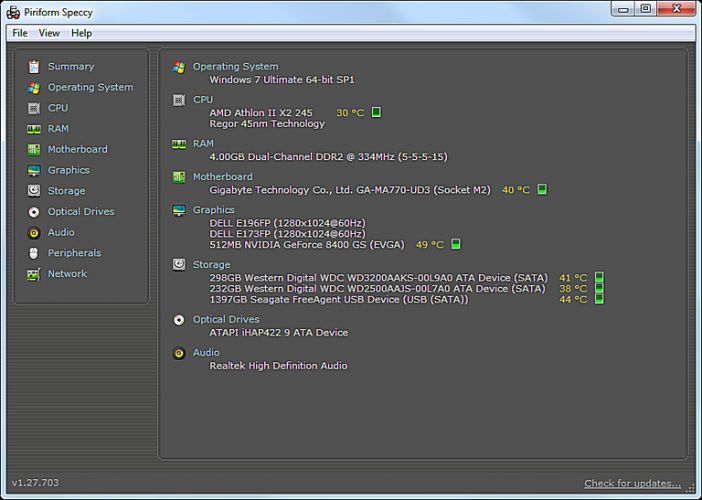Click the 512MB NVIDIA GeForce 8400 GS text
The width and height of the screenshot is (702, 500).
click(307, 245)
